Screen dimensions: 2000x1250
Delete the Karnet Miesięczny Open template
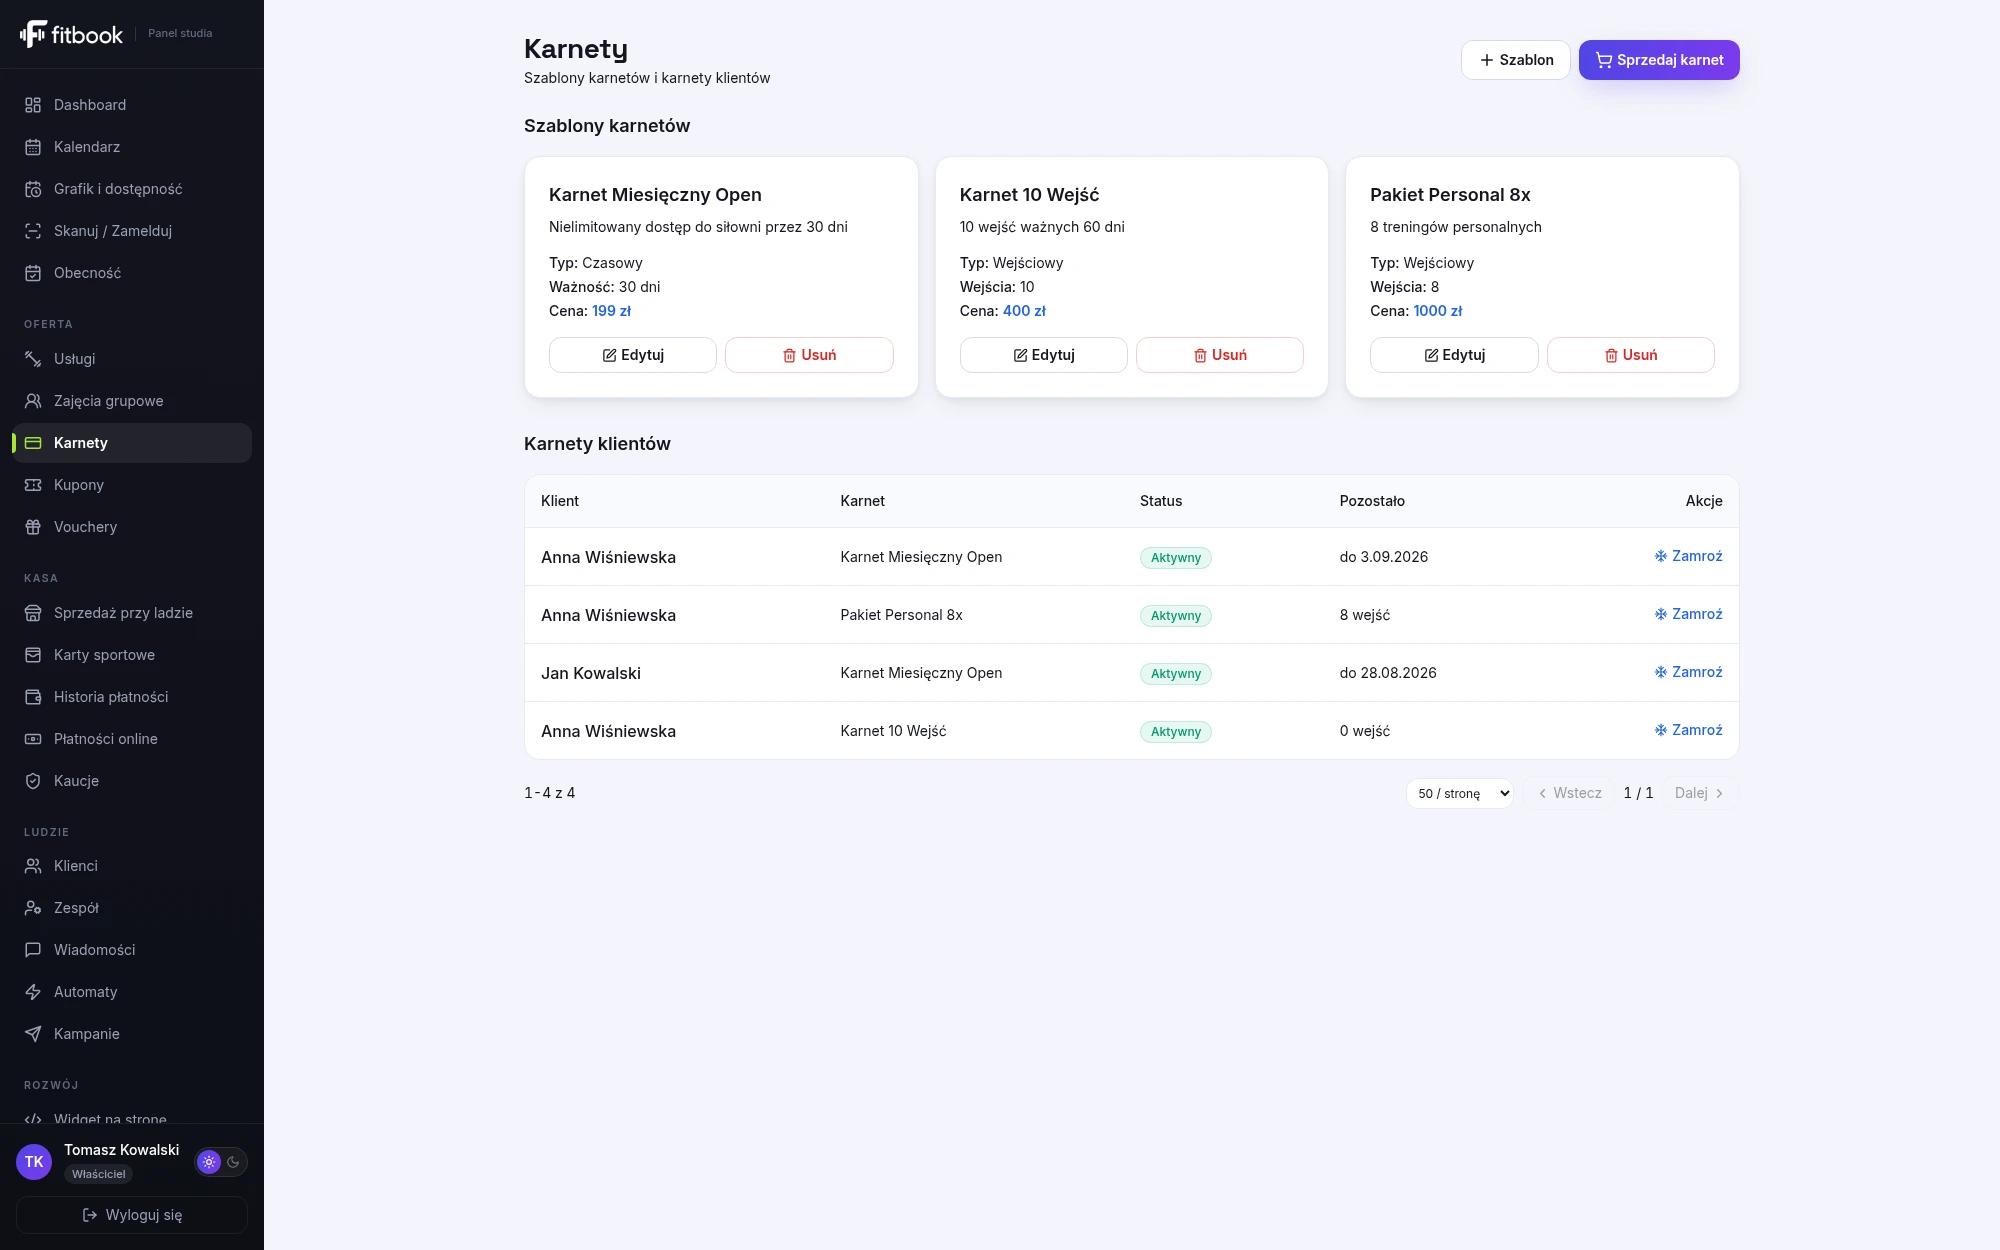[809, 355]
